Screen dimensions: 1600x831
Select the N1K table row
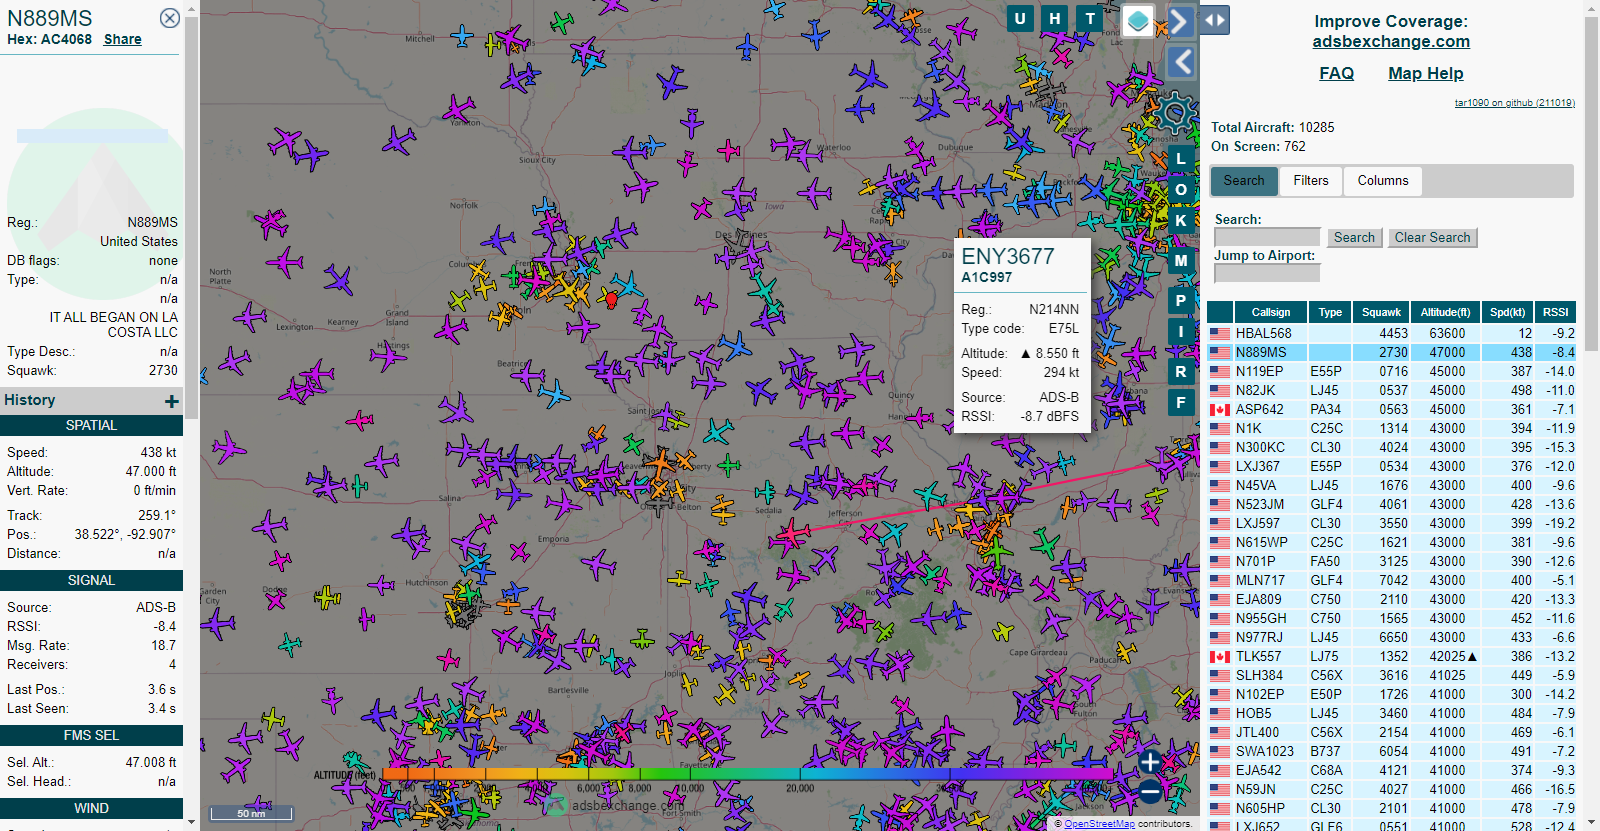(1391, 429)
